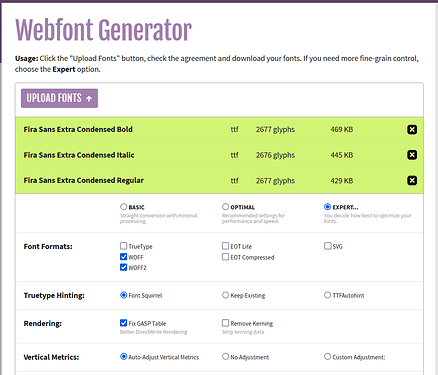Select the Basic conversion option
This screenshot has width=438, height=375.
pyautogui.click(x=124, y=207)
